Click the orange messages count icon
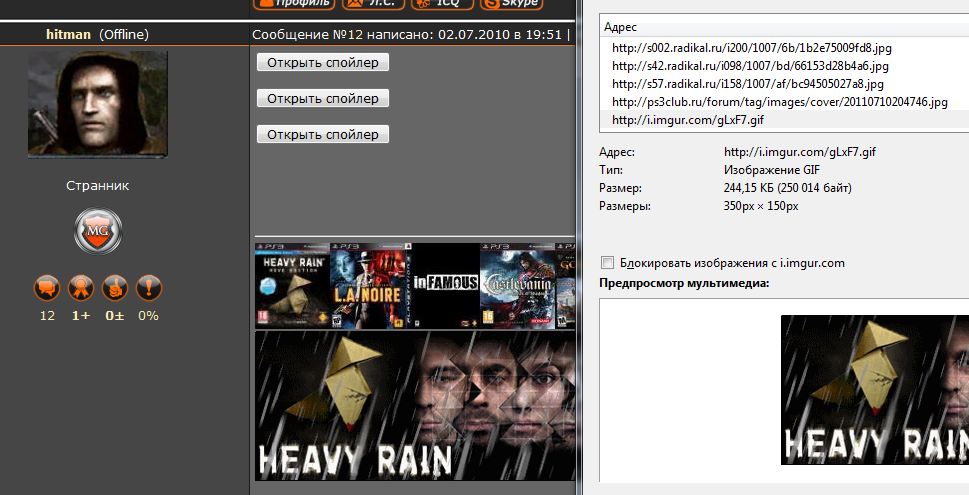 [x=47, y=288]
